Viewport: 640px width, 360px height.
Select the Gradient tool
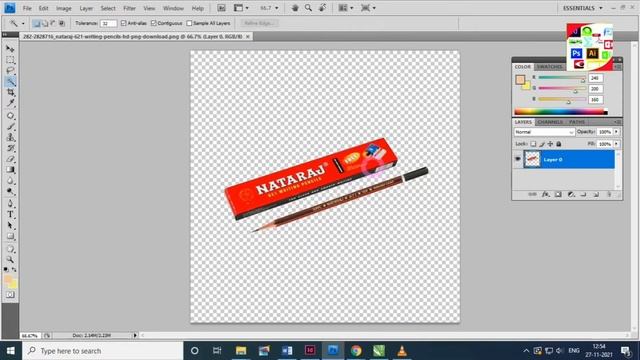(10, 170)
